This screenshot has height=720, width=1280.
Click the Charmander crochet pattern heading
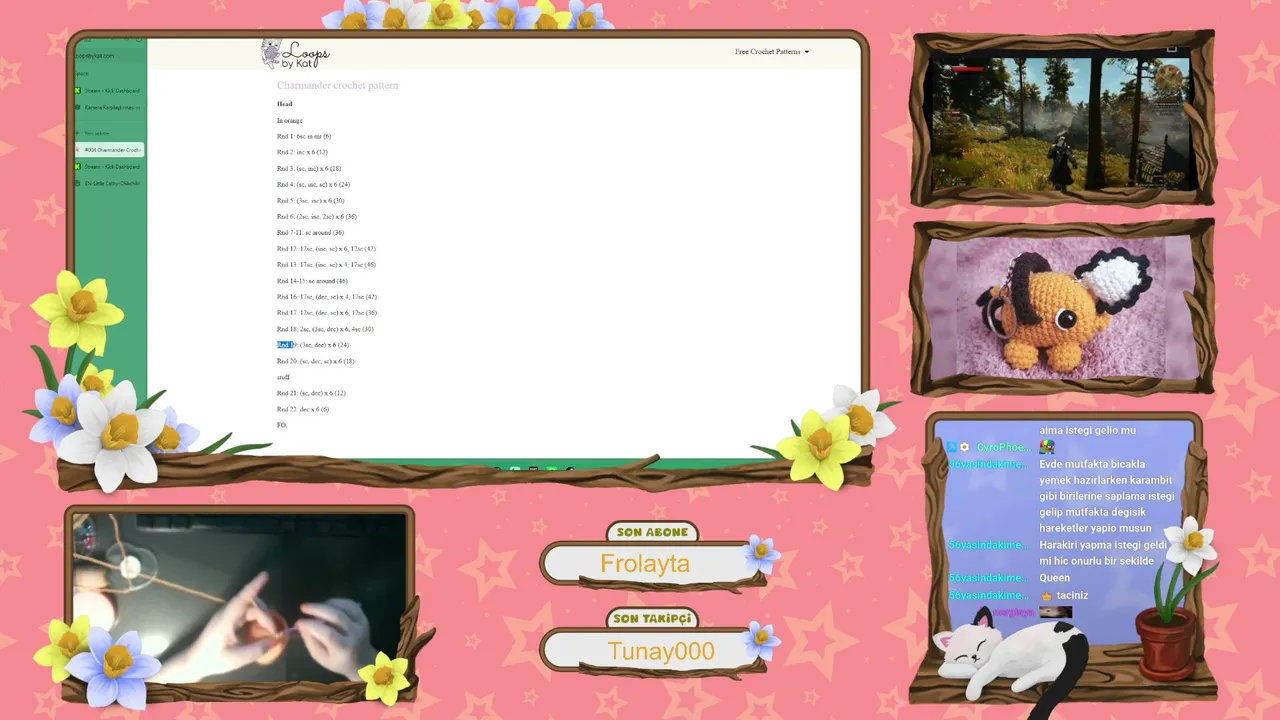tap(337, 85)
